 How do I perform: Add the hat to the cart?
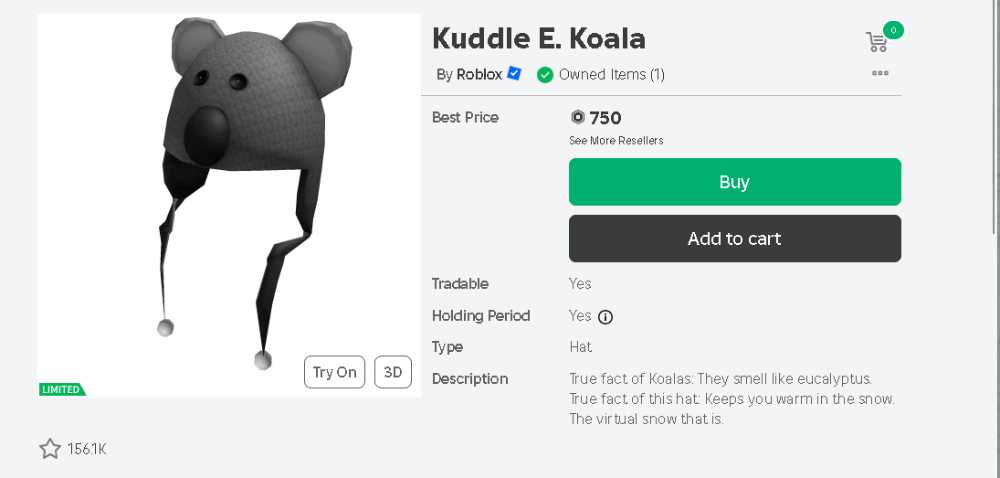(735, 238)
